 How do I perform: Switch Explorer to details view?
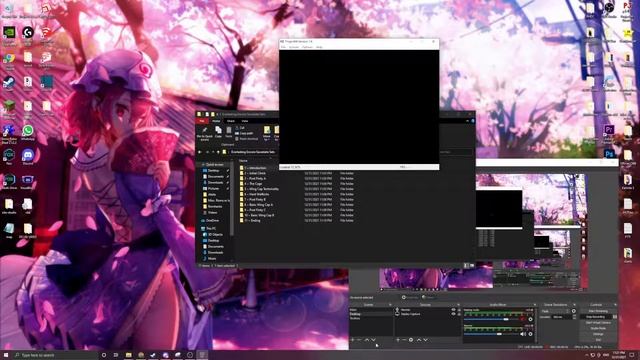[466, 266]
